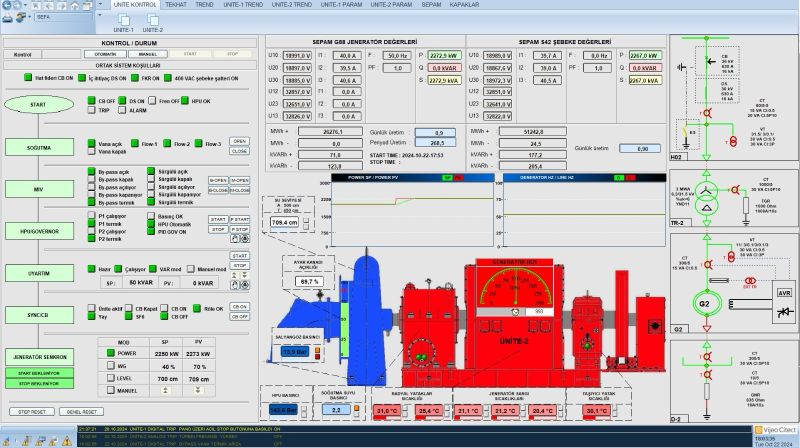Click the SU SEVİYESİ 709,4 cm field

tap(285, 223)
